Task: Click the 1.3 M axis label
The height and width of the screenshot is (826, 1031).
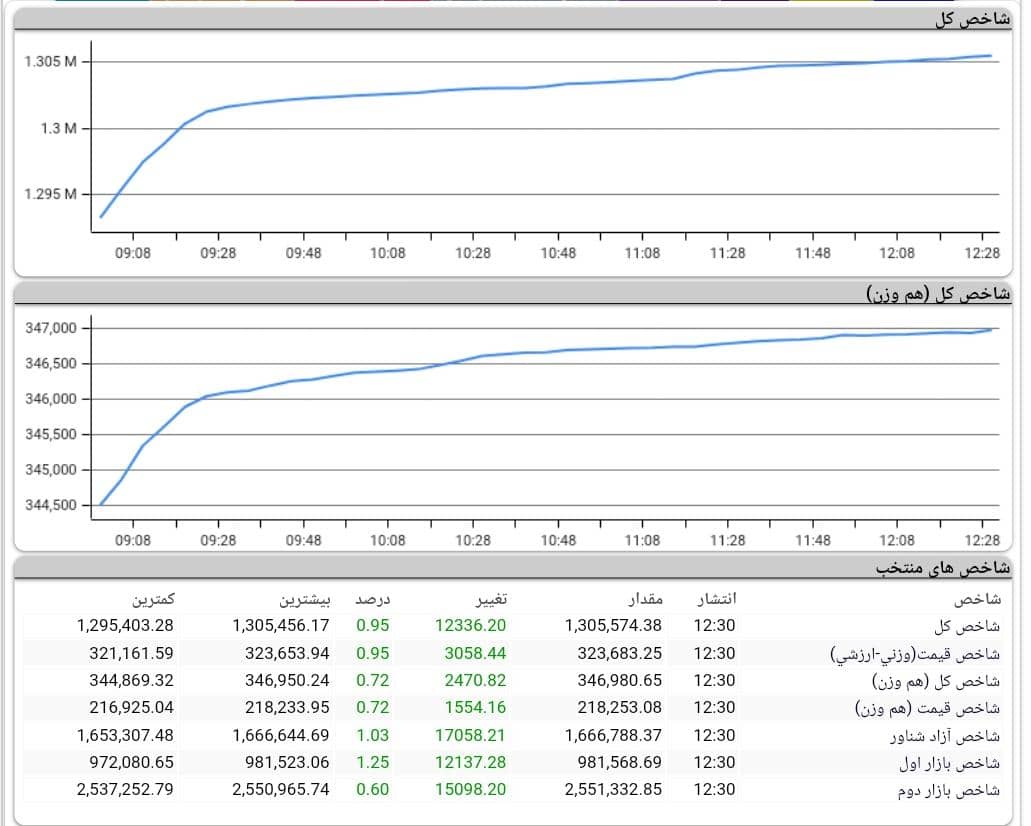Action: (59, 128)
